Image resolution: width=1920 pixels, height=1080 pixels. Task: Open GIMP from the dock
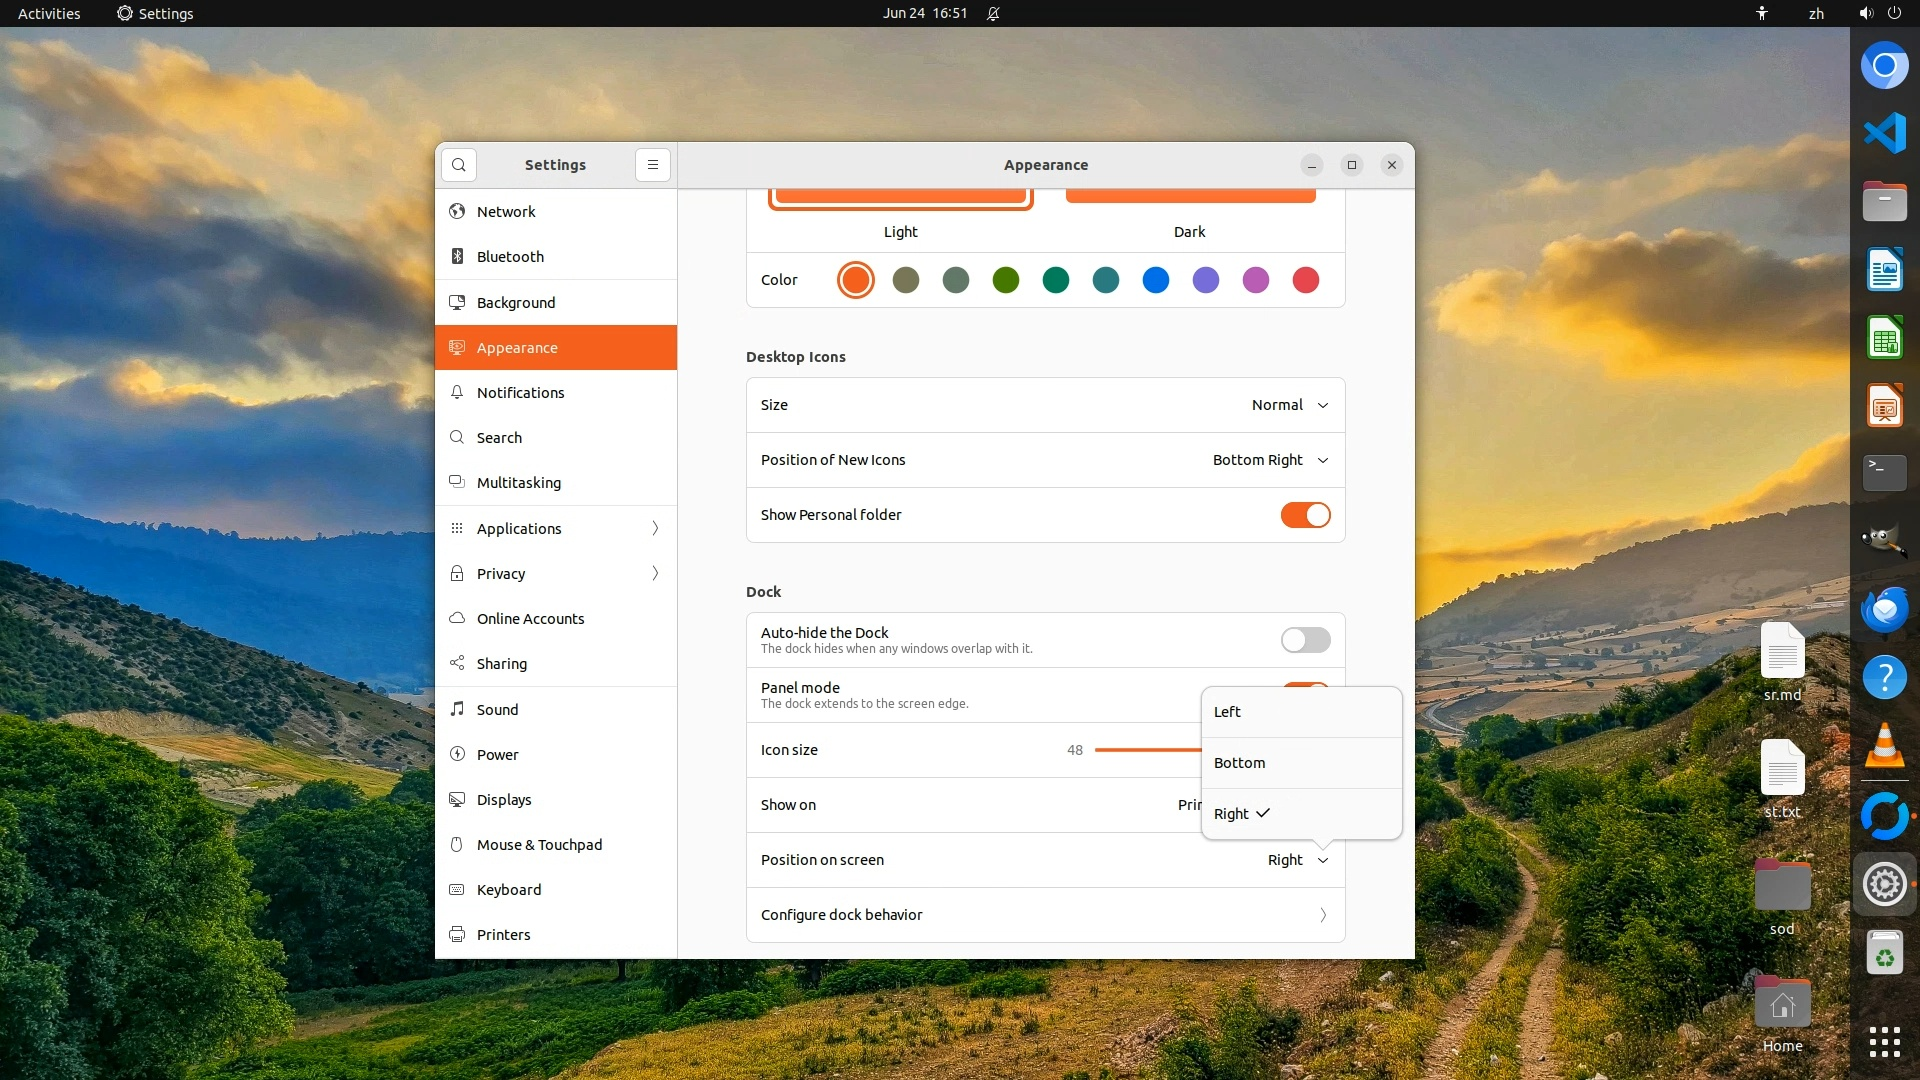pyautogui.click(x=1884, y=541)
